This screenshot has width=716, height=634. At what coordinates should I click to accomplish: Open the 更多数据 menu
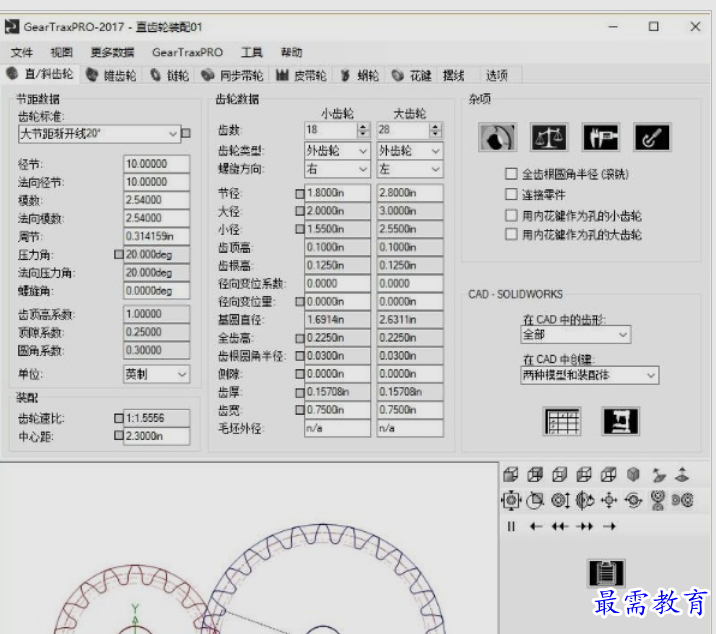[112, 53]
